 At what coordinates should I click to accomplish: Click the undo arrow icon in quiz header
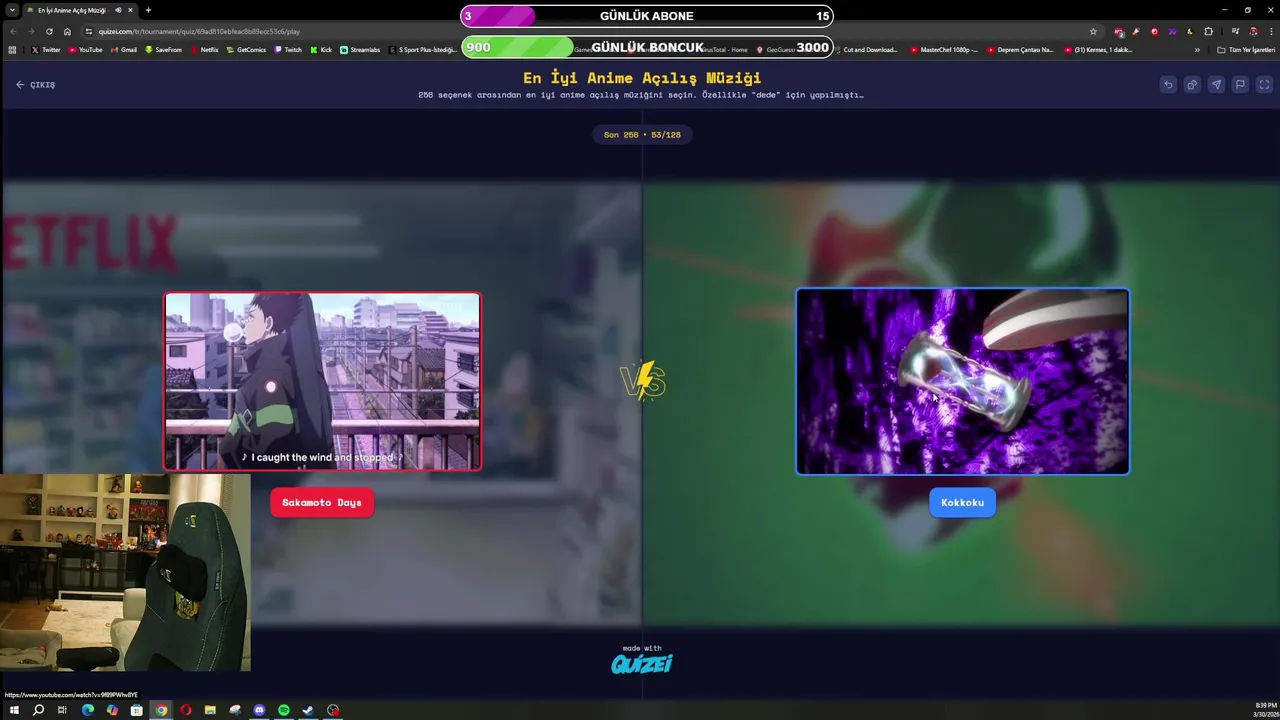tap(1168, 85)
